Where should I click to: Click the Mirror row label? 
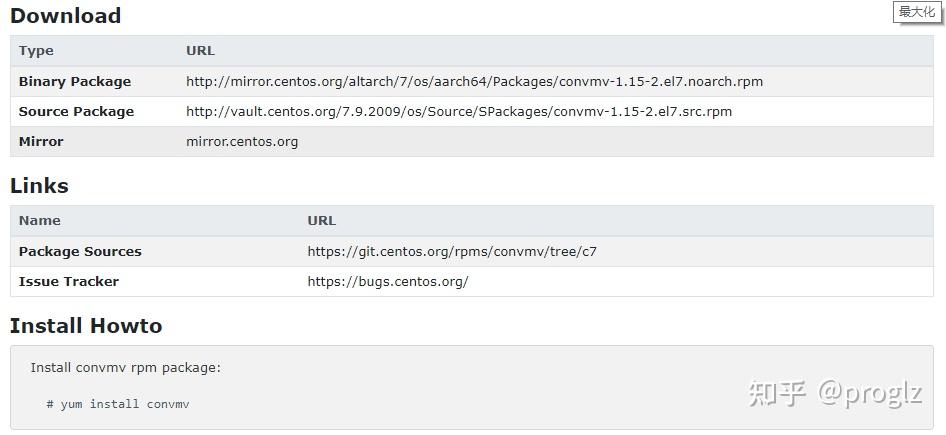click(x=41, y=142)
